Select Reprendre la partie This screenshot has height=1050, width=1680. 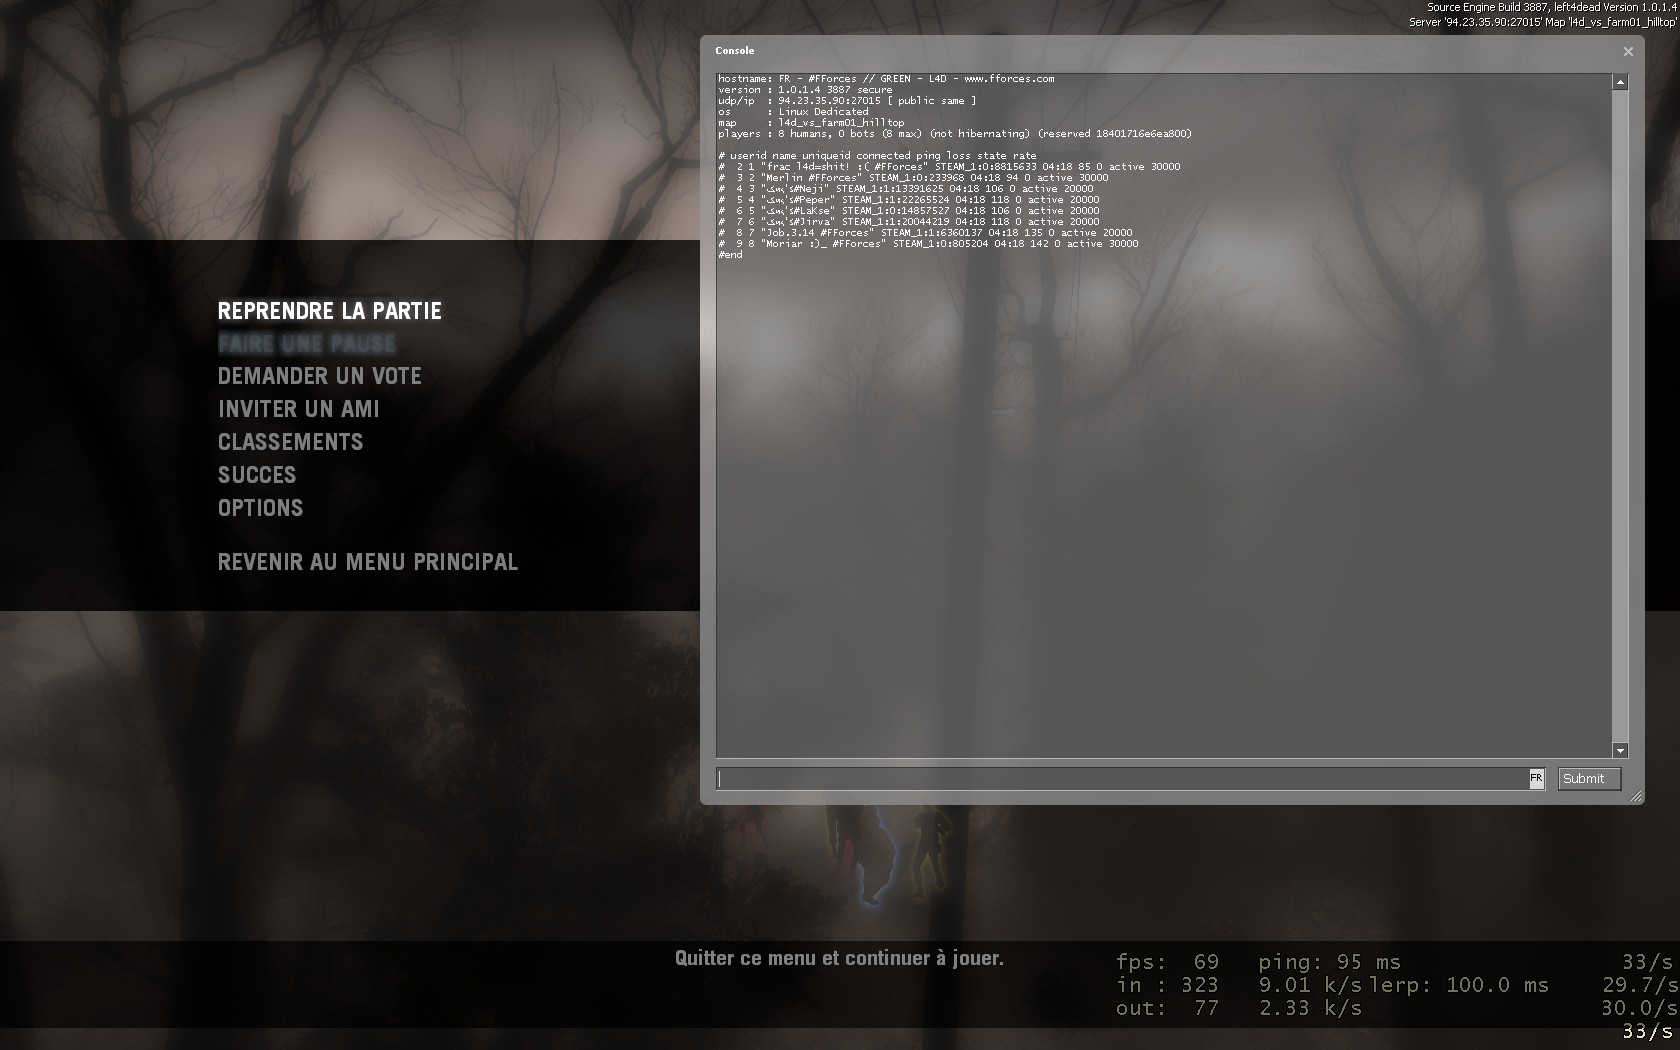tap(329, 311)
